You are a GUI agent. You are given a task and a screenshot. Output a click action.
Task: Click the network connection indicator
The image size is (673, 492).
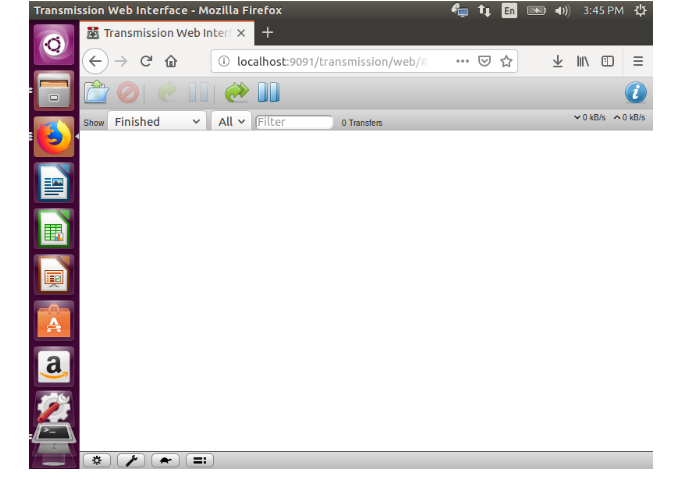click(x=484, y=10)
